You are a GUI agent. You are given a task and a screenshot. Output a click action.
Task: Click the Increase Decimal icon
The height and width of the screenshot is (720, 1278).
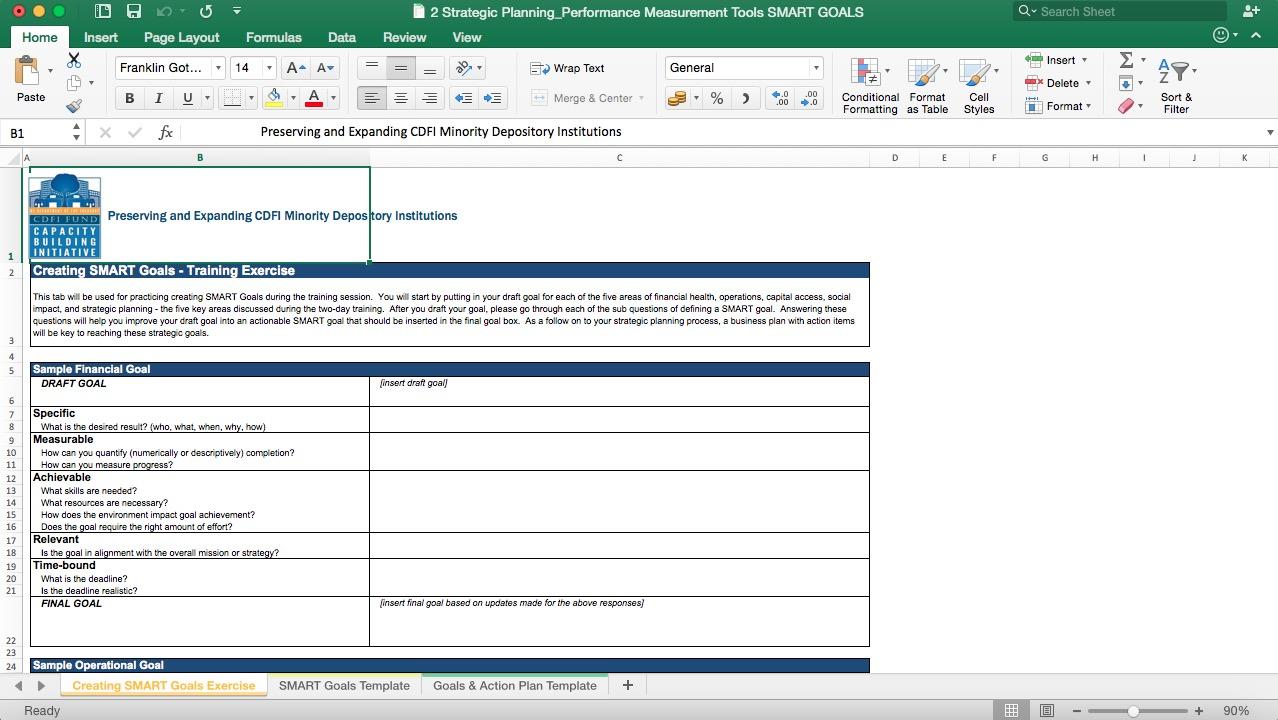(x=780, y=98)
